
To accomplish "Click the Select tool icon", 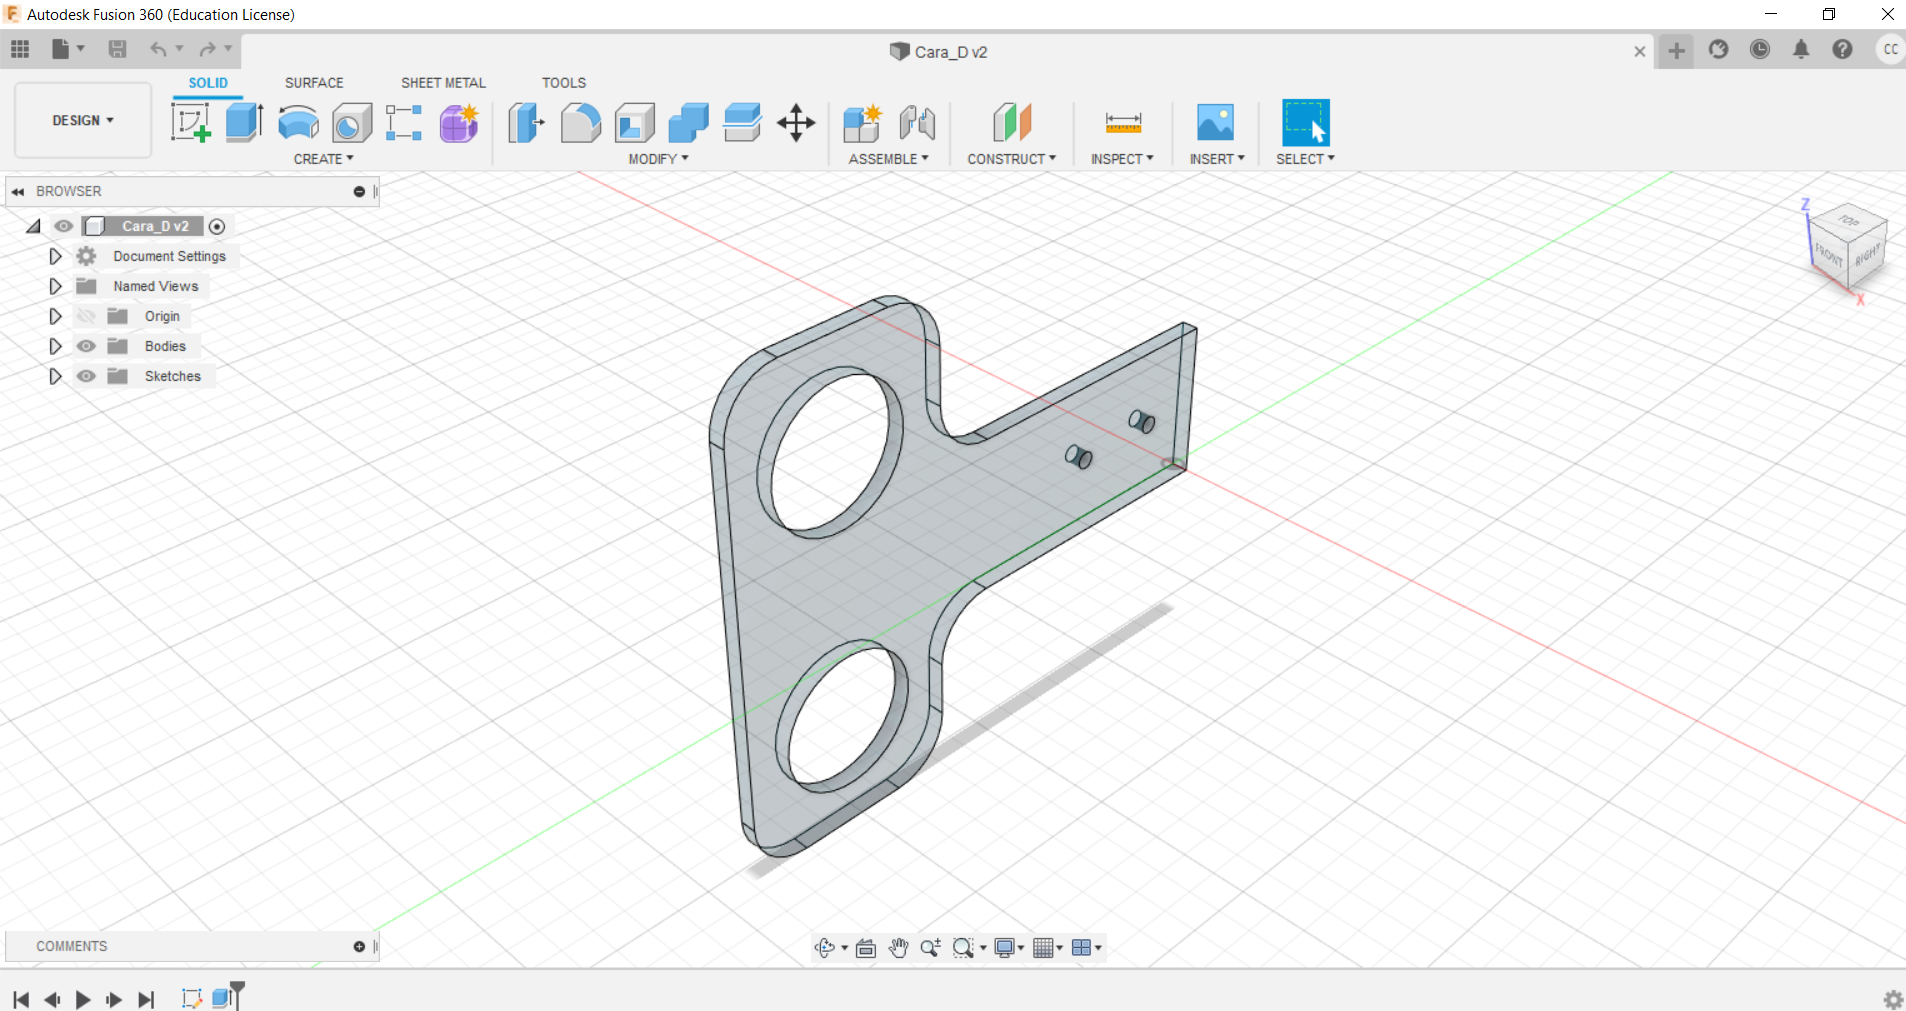I will click(x=1306, y=123).
